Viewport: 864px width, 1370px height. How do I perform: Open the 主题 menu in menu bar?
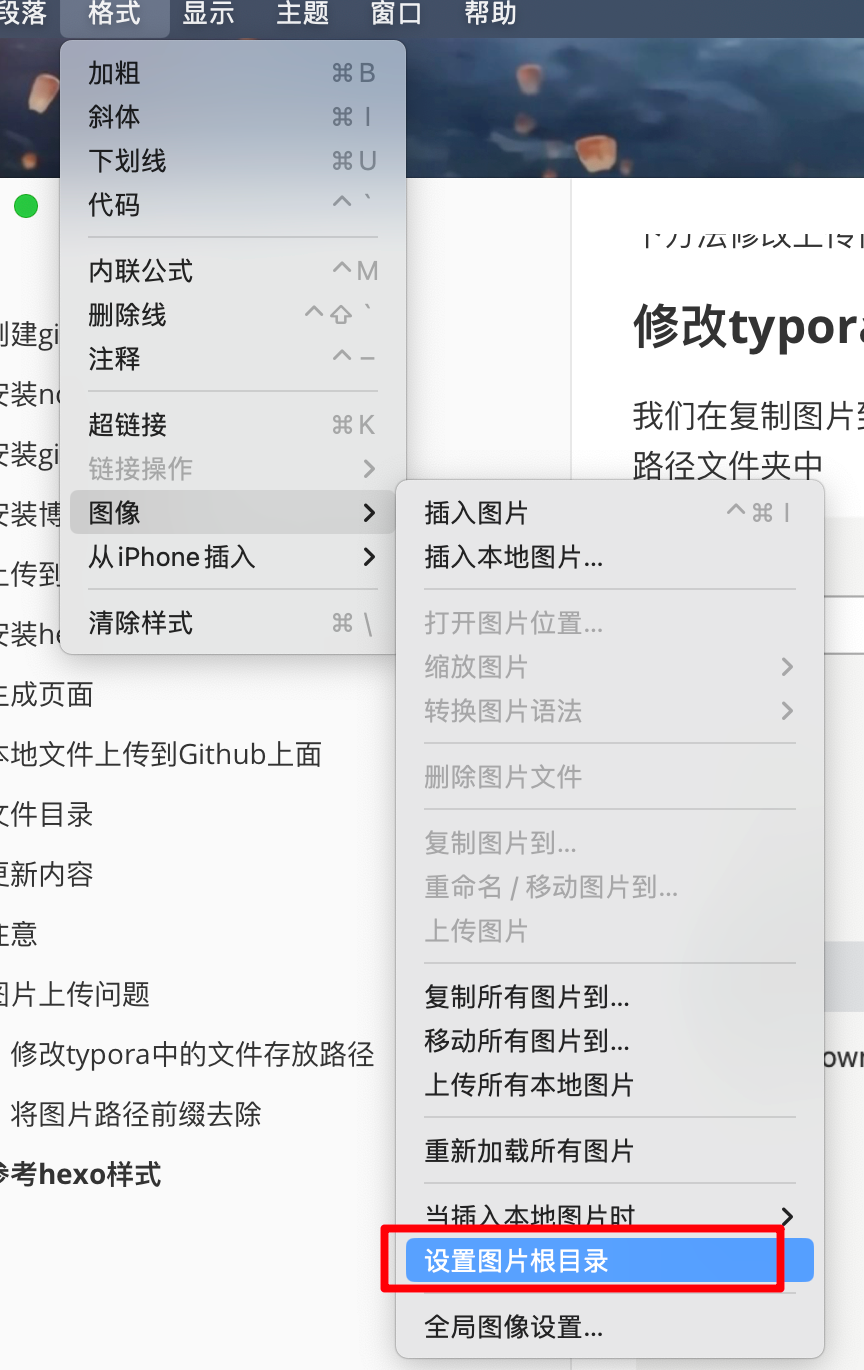(x=302, y=14)
